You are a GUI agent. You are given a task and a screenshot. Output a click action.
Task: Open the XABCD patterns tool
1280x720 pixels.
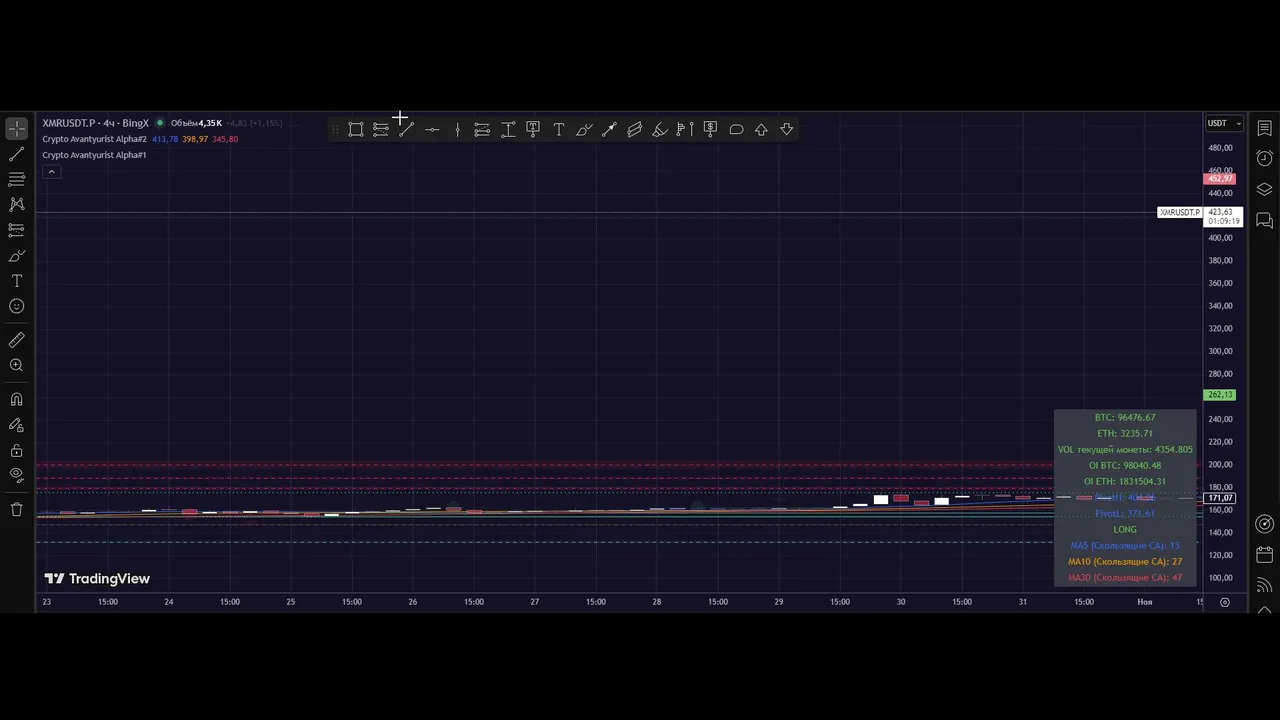point(17,204)
